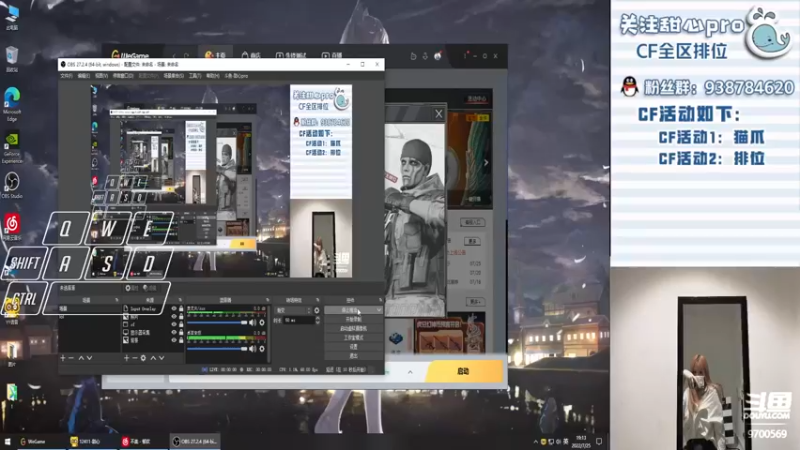Undock the 混音器 panel via its header icon
The image size is (800, 450).
(x=267, y=300)
